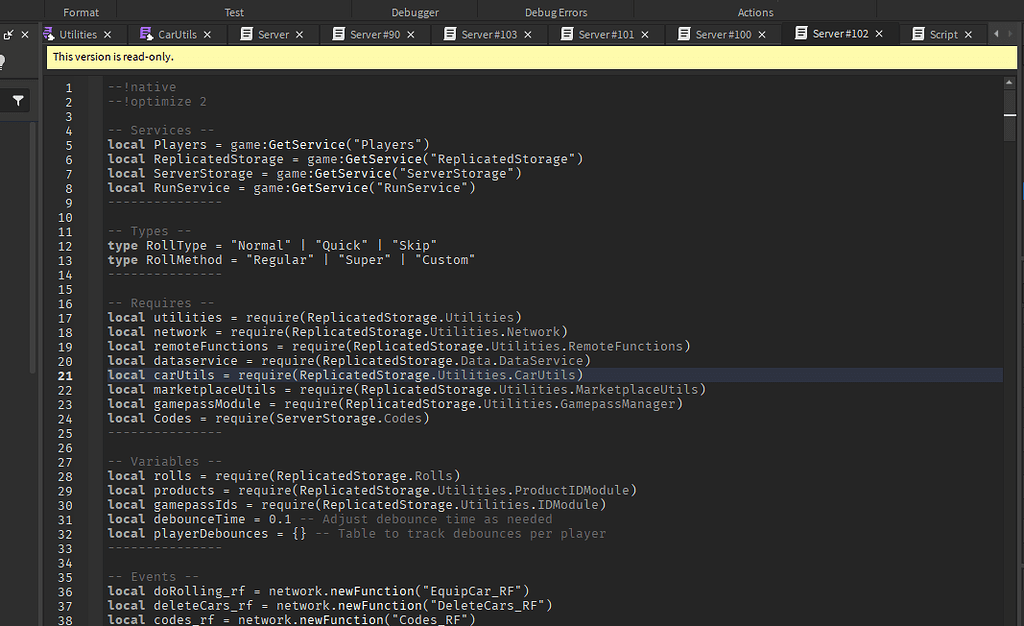Click the purple module icon on the Utilities tab
This screenshot has height=626, width=1024.
point(48,33)
